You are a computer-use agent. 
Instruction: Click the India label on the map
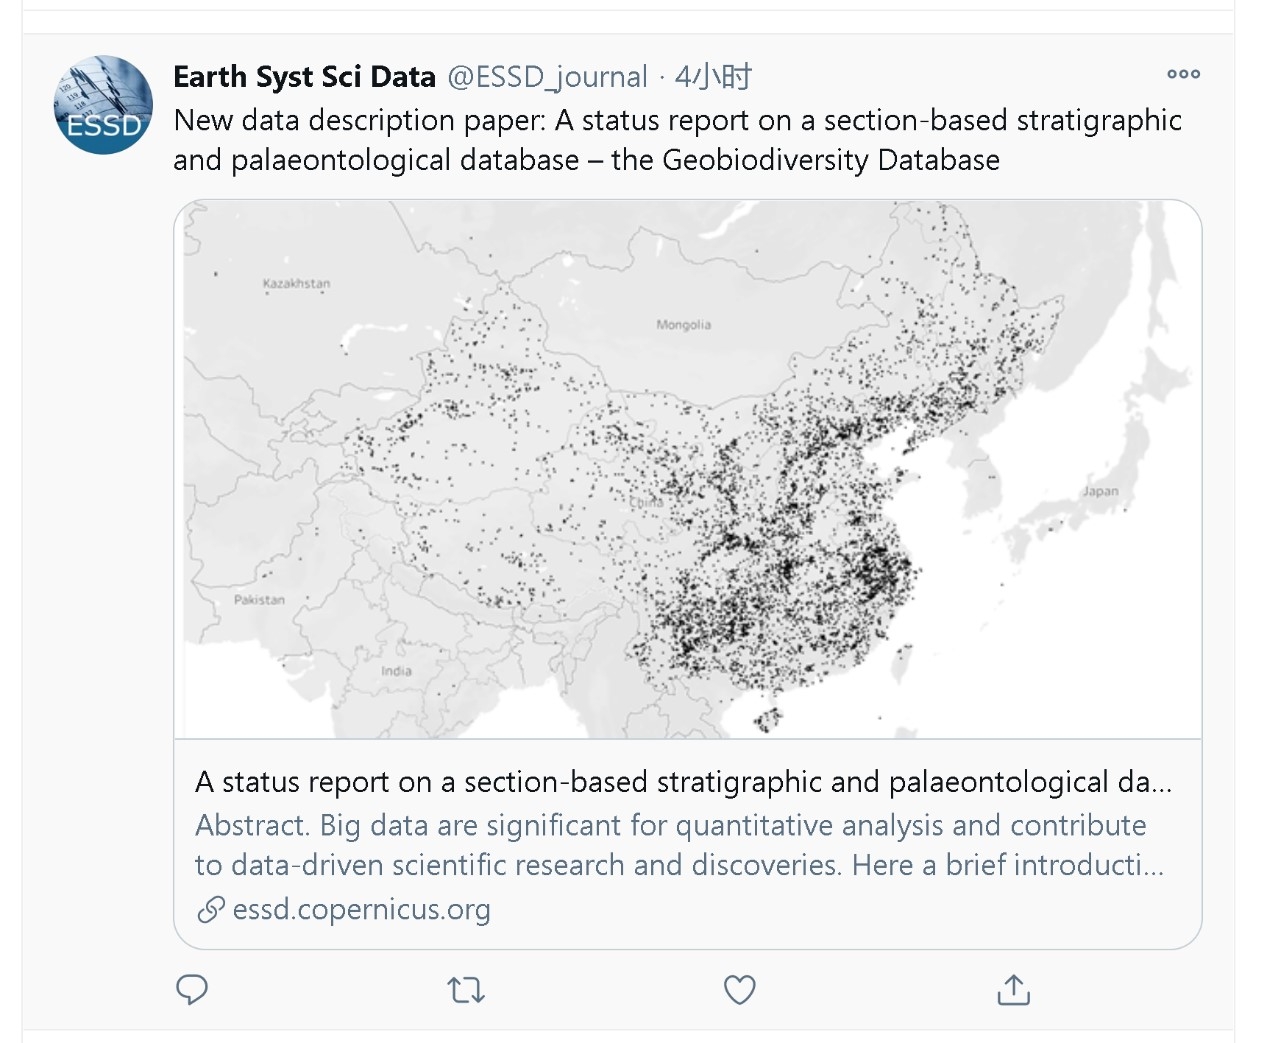(x=396, y=671)
